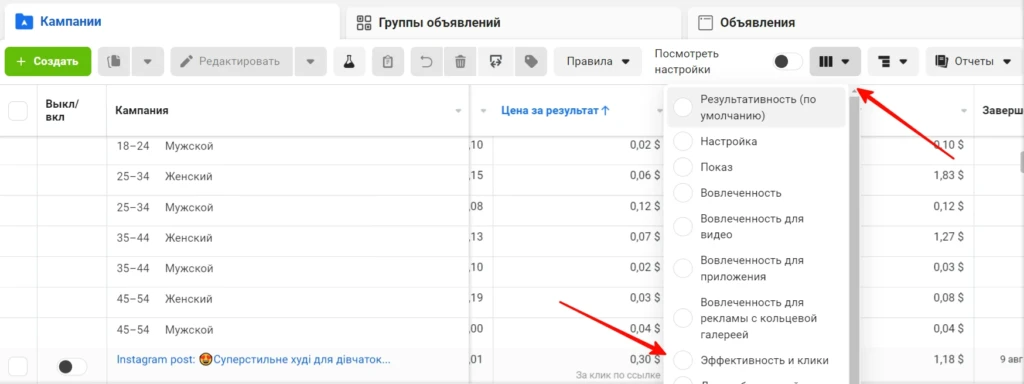Viewport: 1024px width, 384px height.
Task: Toggle the Посмотреть настройки switch
Action: pyautogui.click(x=787, y=61)
